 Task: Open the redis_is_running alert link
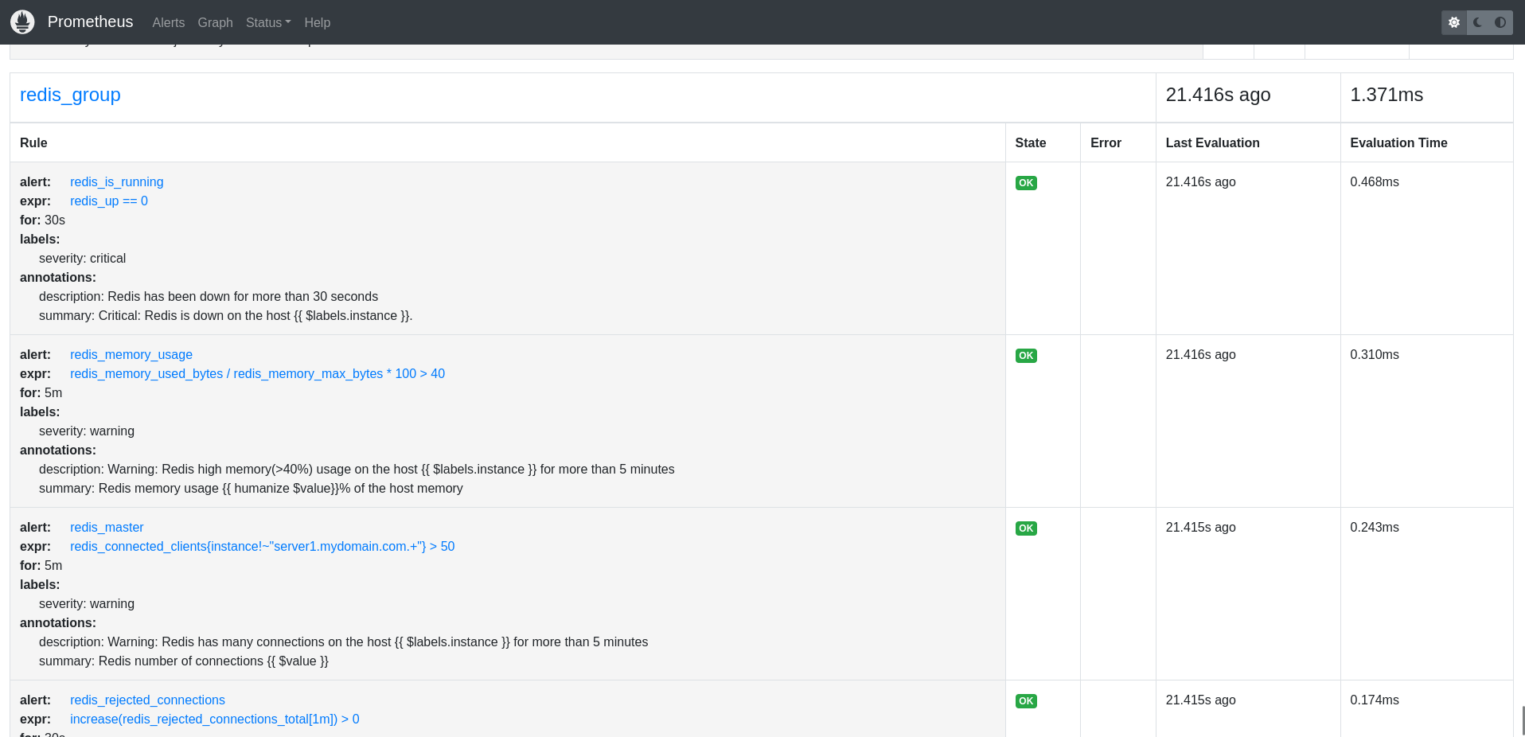click(116, 182)
